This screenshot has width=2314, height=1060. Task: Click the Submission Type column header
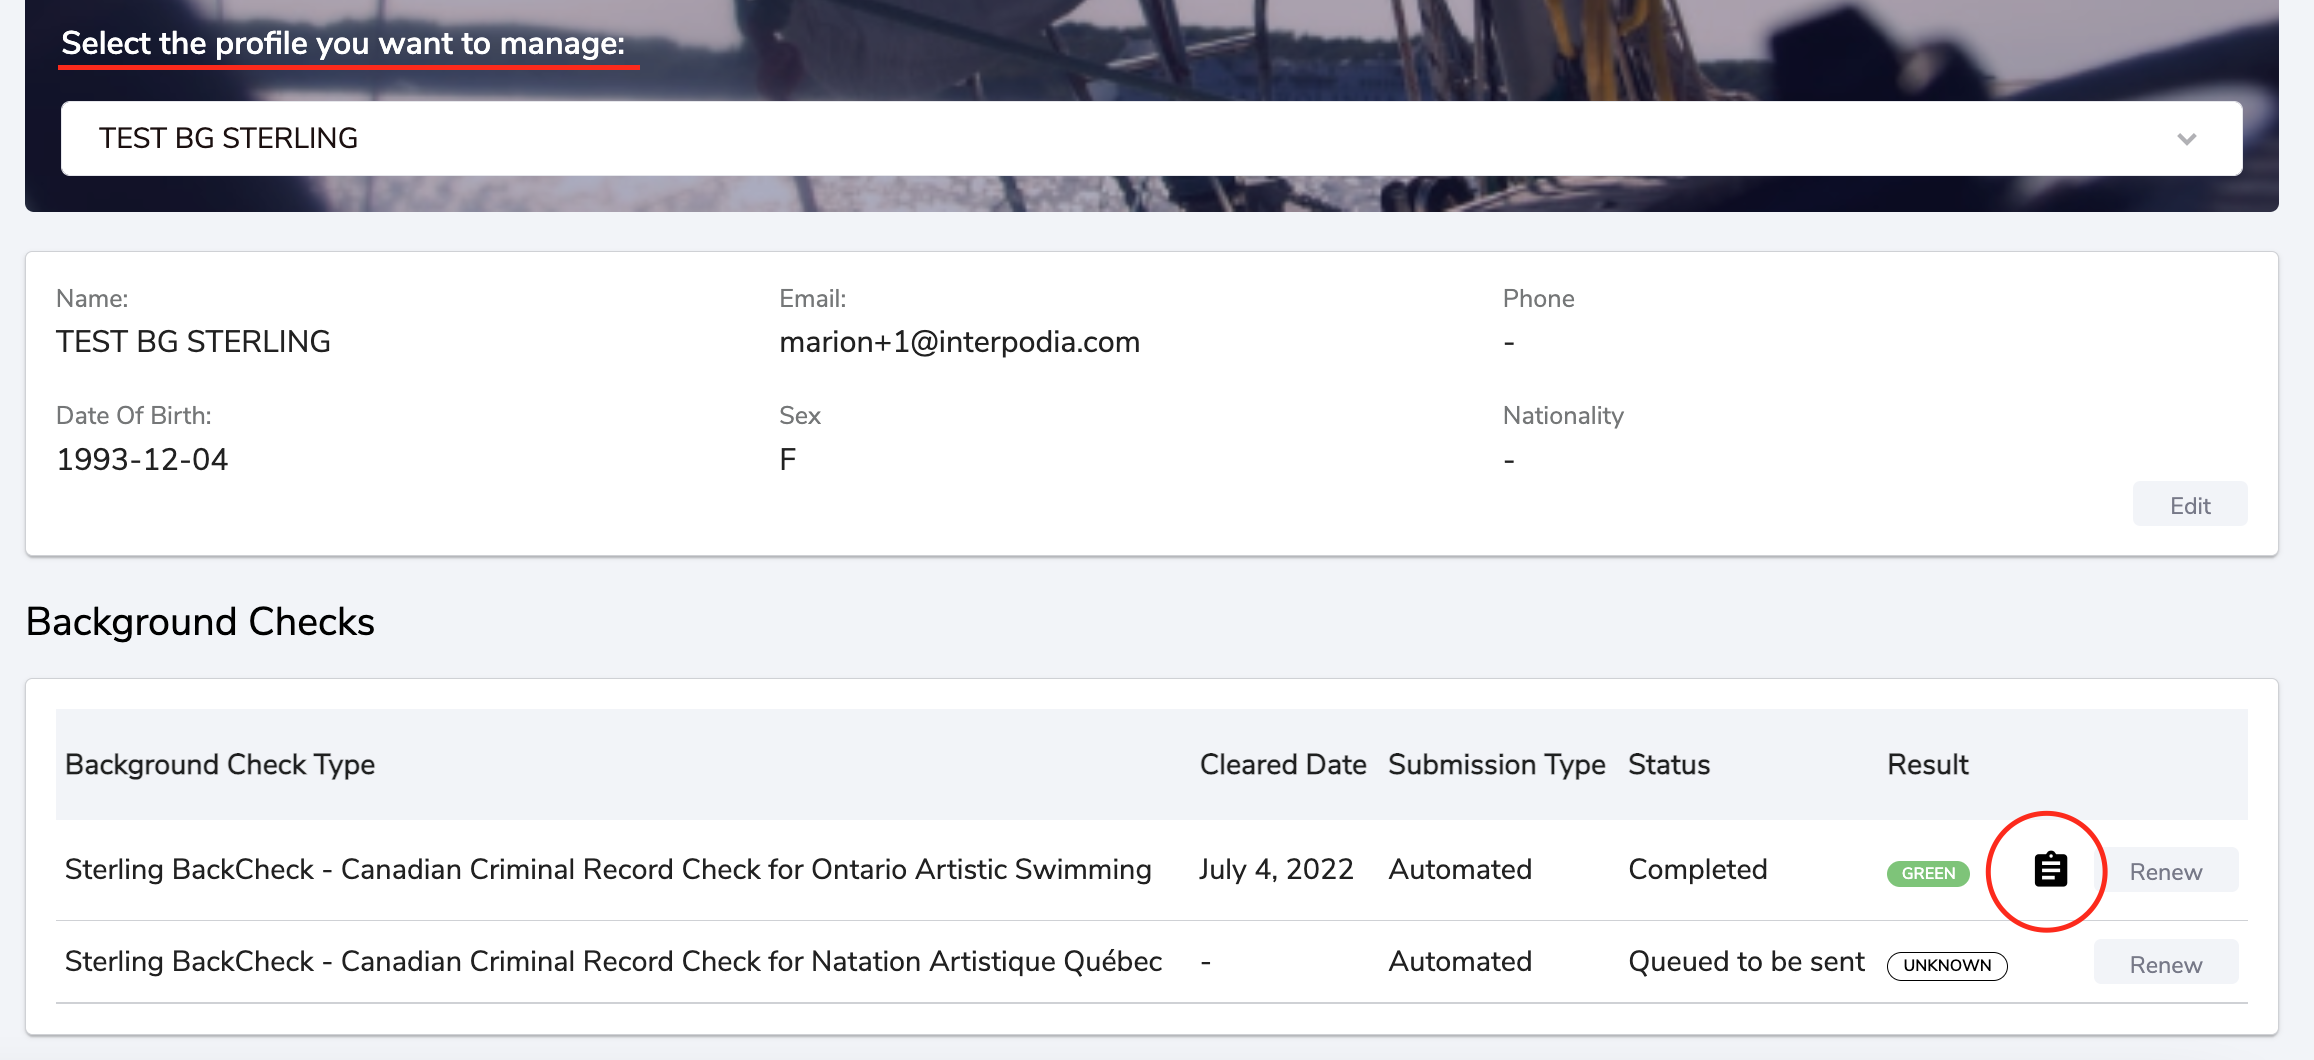[x=1496, y=765]
